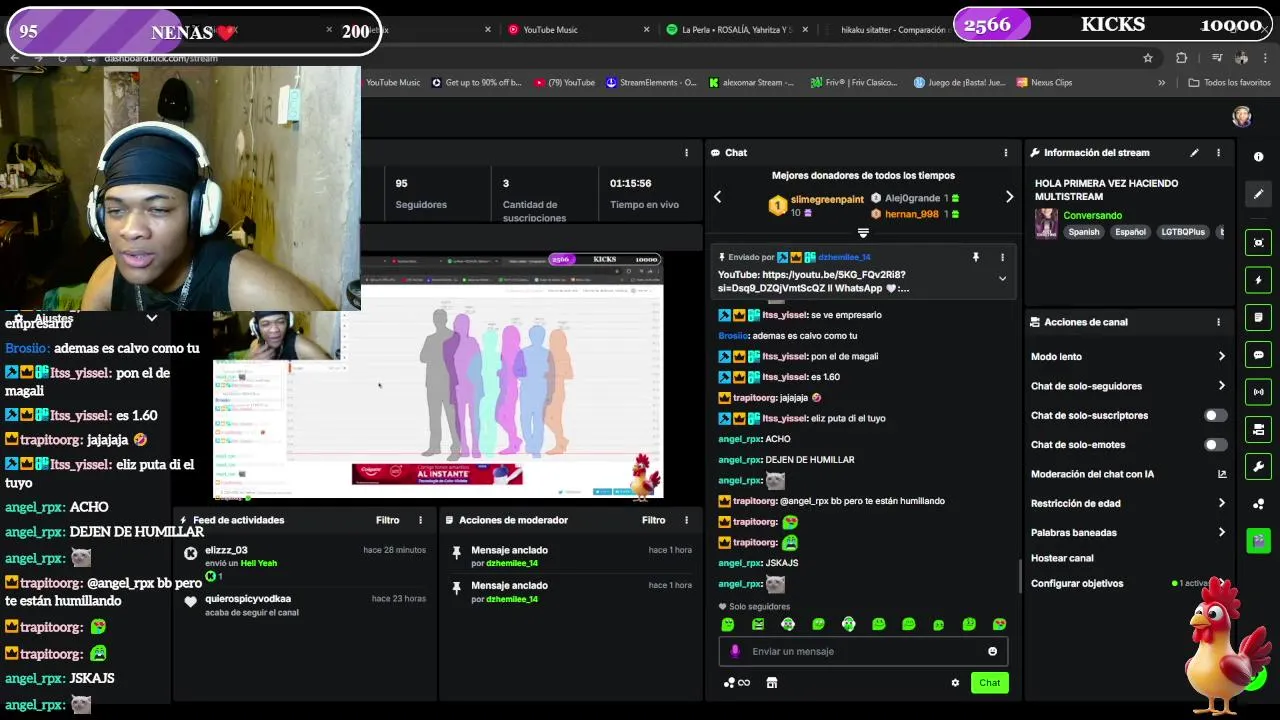Click broadcast signal icon in sidebar
The image size is (1280, 720).
point(1259,392)
